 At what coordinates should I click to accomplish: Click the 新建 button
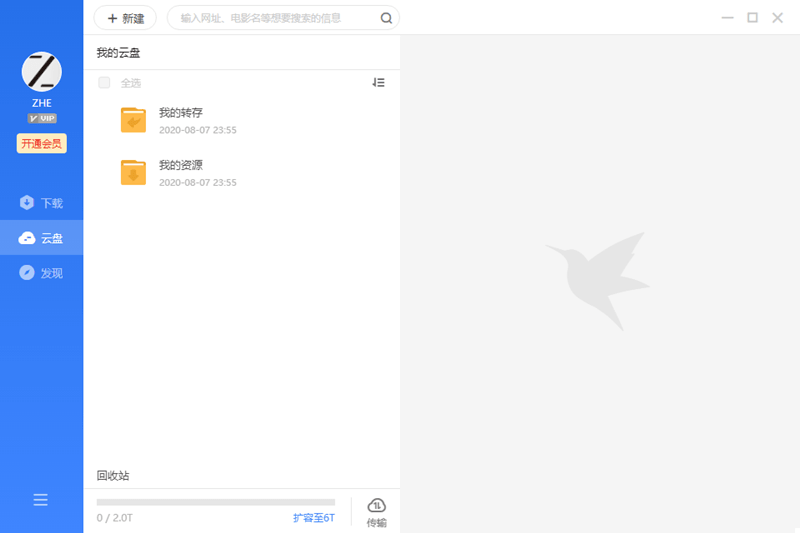coord(125,18)
